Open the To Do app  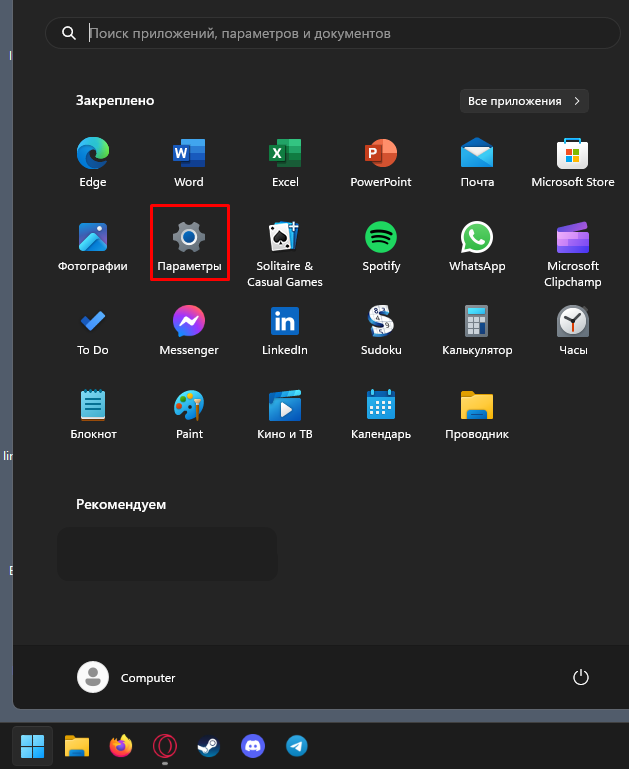[93, 332]
